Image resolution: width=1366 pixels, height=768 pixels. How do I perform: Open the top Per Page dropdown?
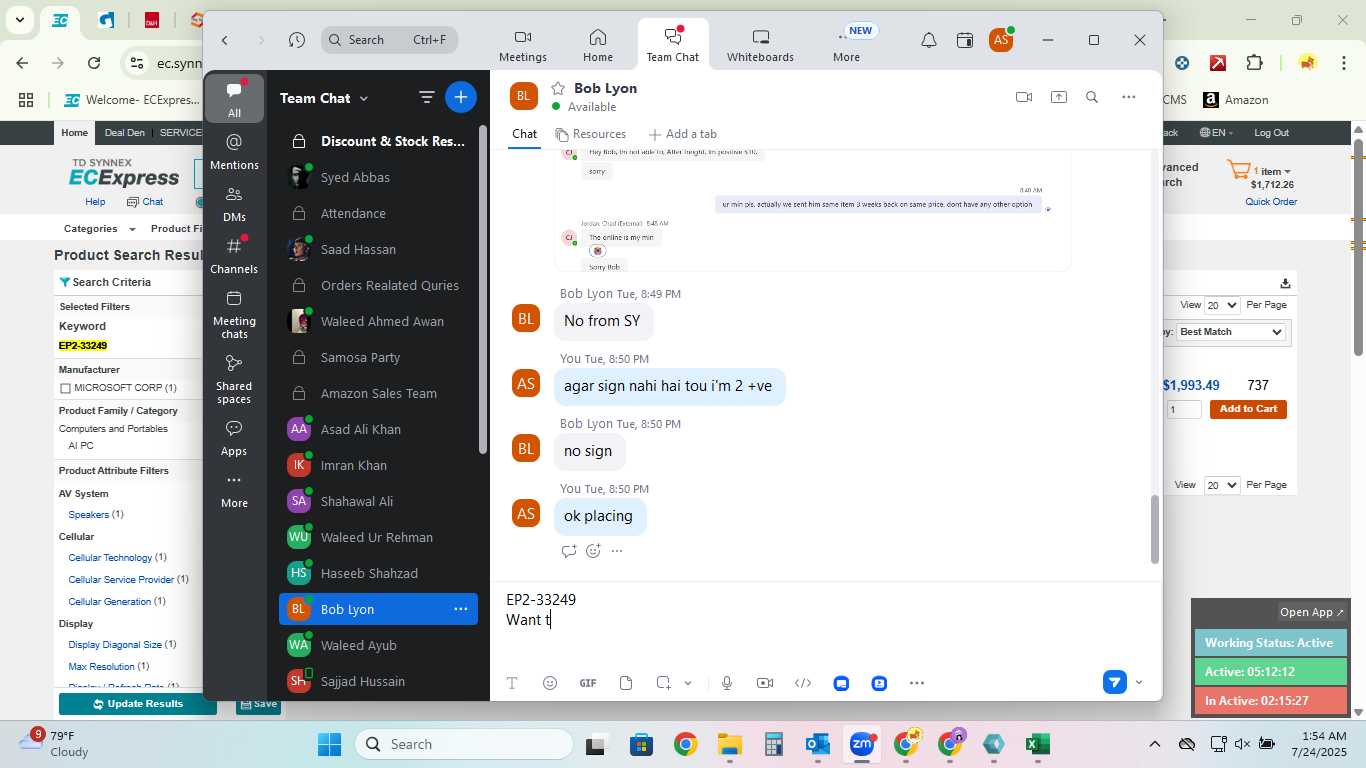pos(1221,305)
